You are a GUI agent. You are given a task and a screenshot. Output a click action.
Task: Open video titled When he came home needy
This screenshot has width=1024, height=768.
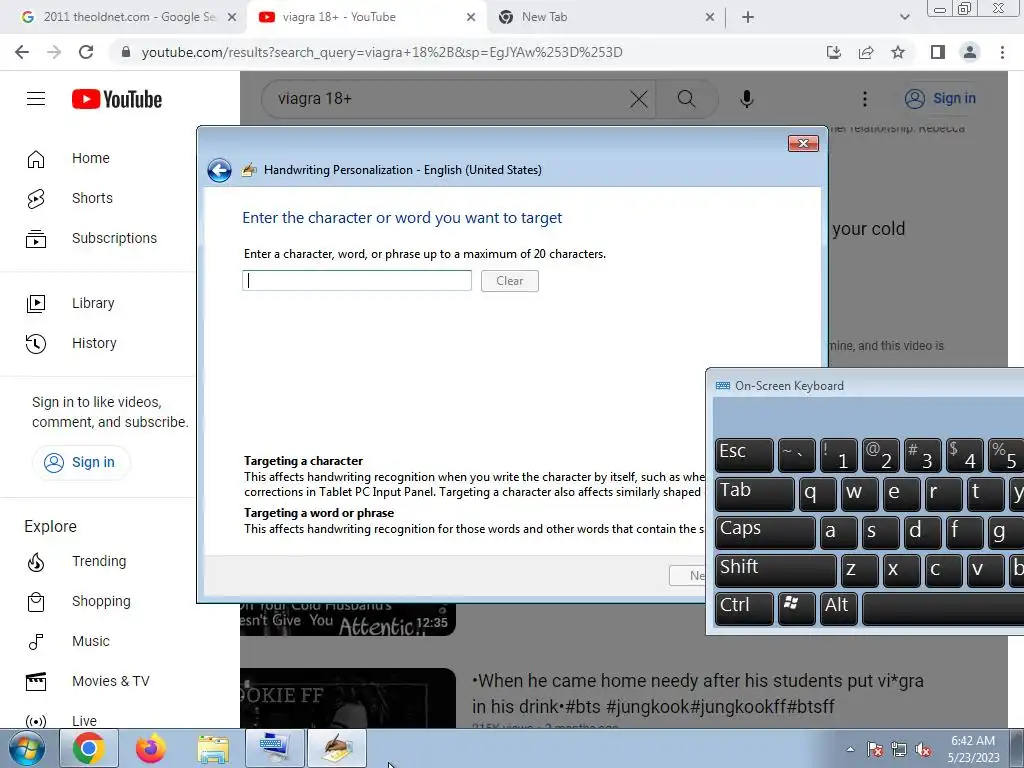697,694
